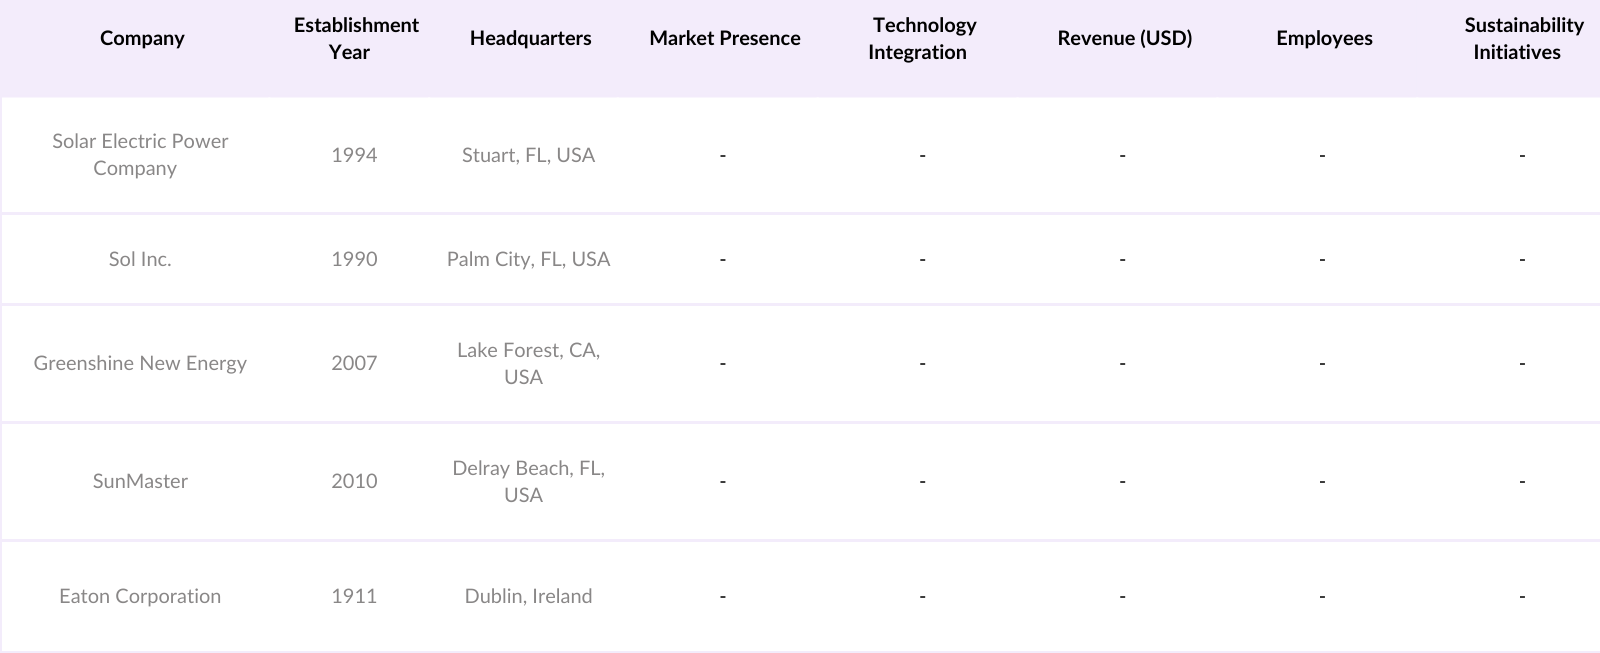Select Solar Electric Power Company cell
Image resolution: width=1600 pixels, height=653 pixels.
(x=140, y=155)
